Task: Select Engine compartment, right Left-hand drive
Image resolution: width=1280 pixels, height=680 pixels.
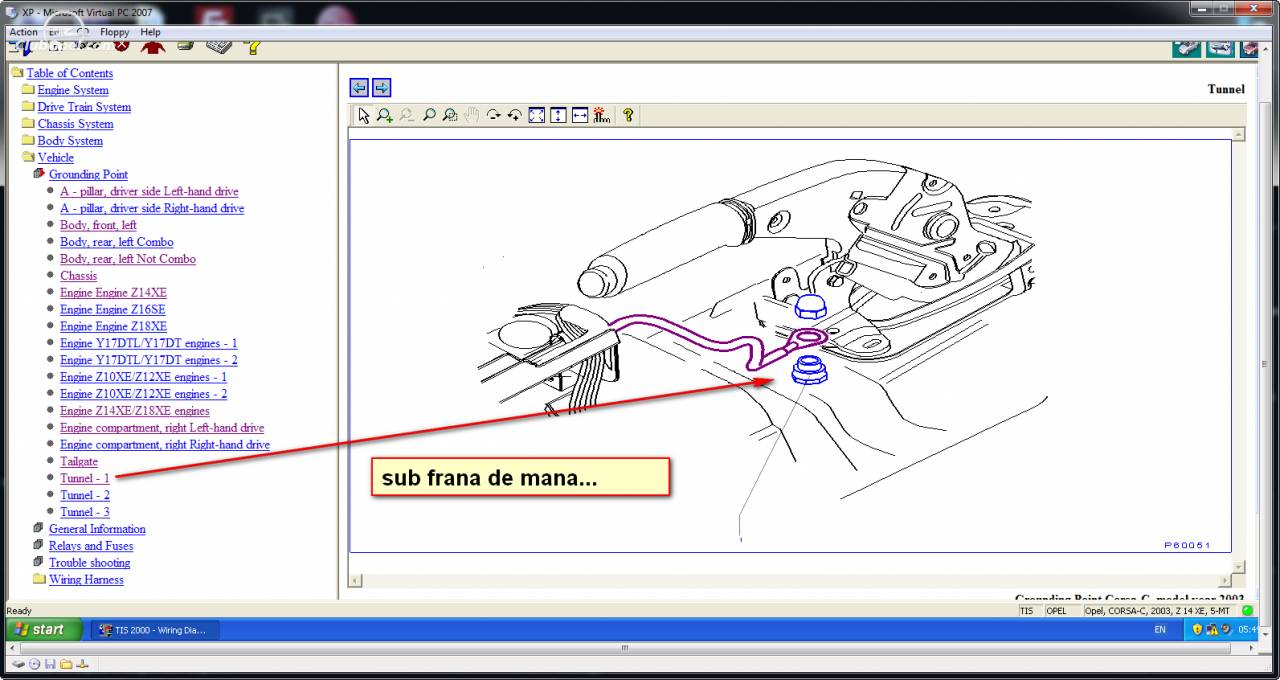Action: click(x=162, y=428)
